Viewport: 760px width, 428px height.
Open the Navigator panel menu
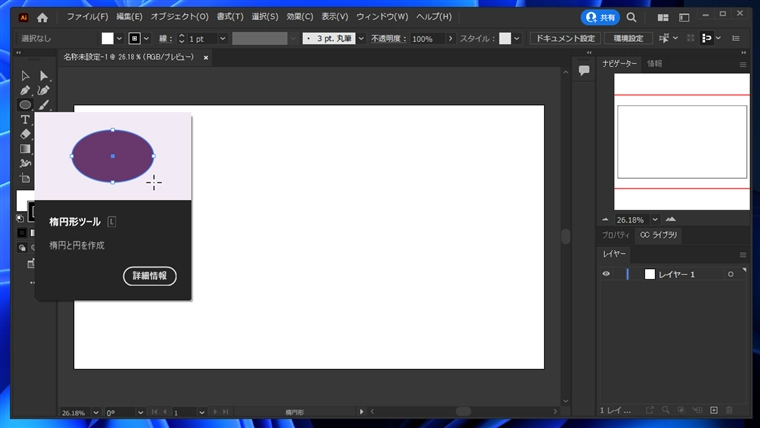[x=743, y=64]
